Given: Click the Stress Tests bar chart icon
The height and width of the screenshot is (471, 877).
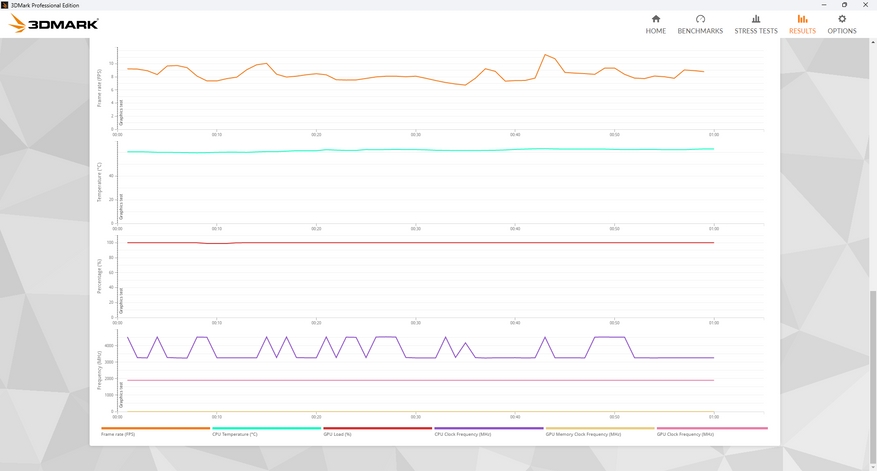Looking at the screenshot, I should pyautogui.click(x=756, y=19).
